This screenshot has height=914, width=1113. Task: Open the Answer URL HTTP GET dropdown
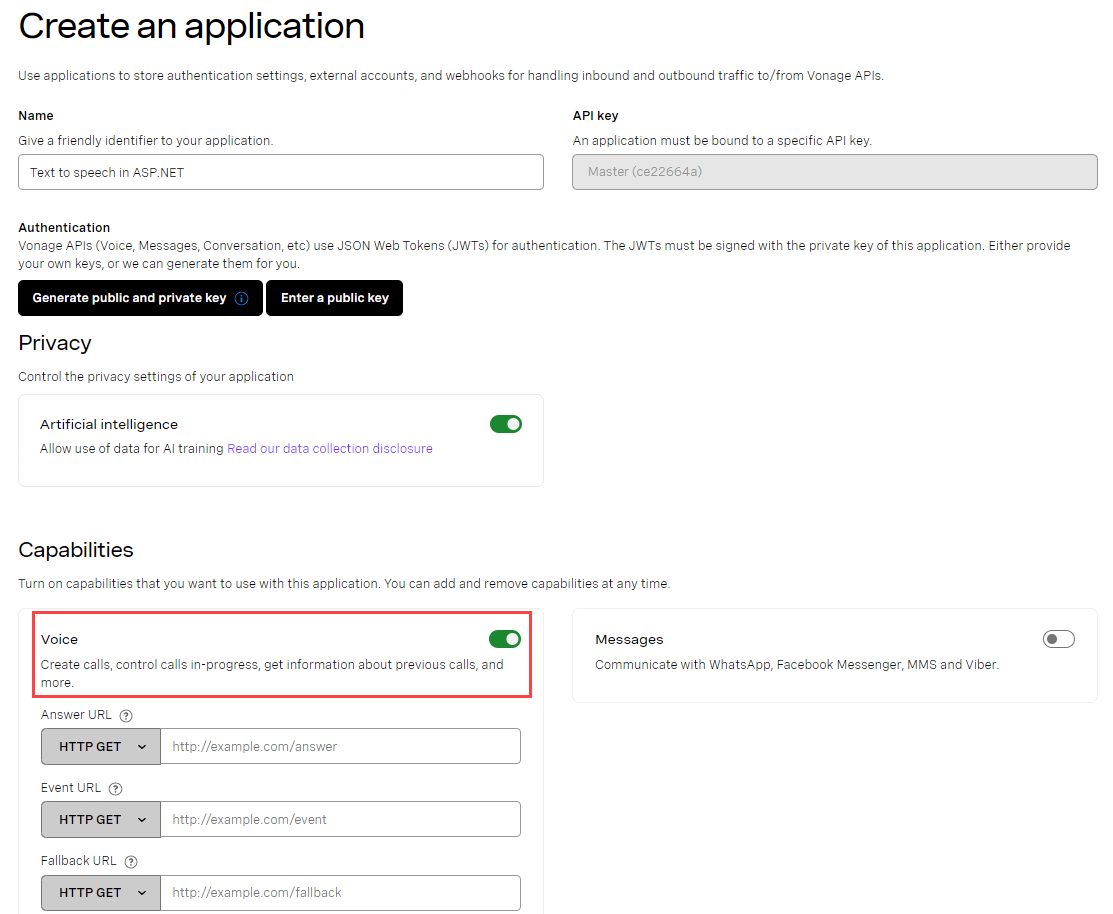[101, 747]
